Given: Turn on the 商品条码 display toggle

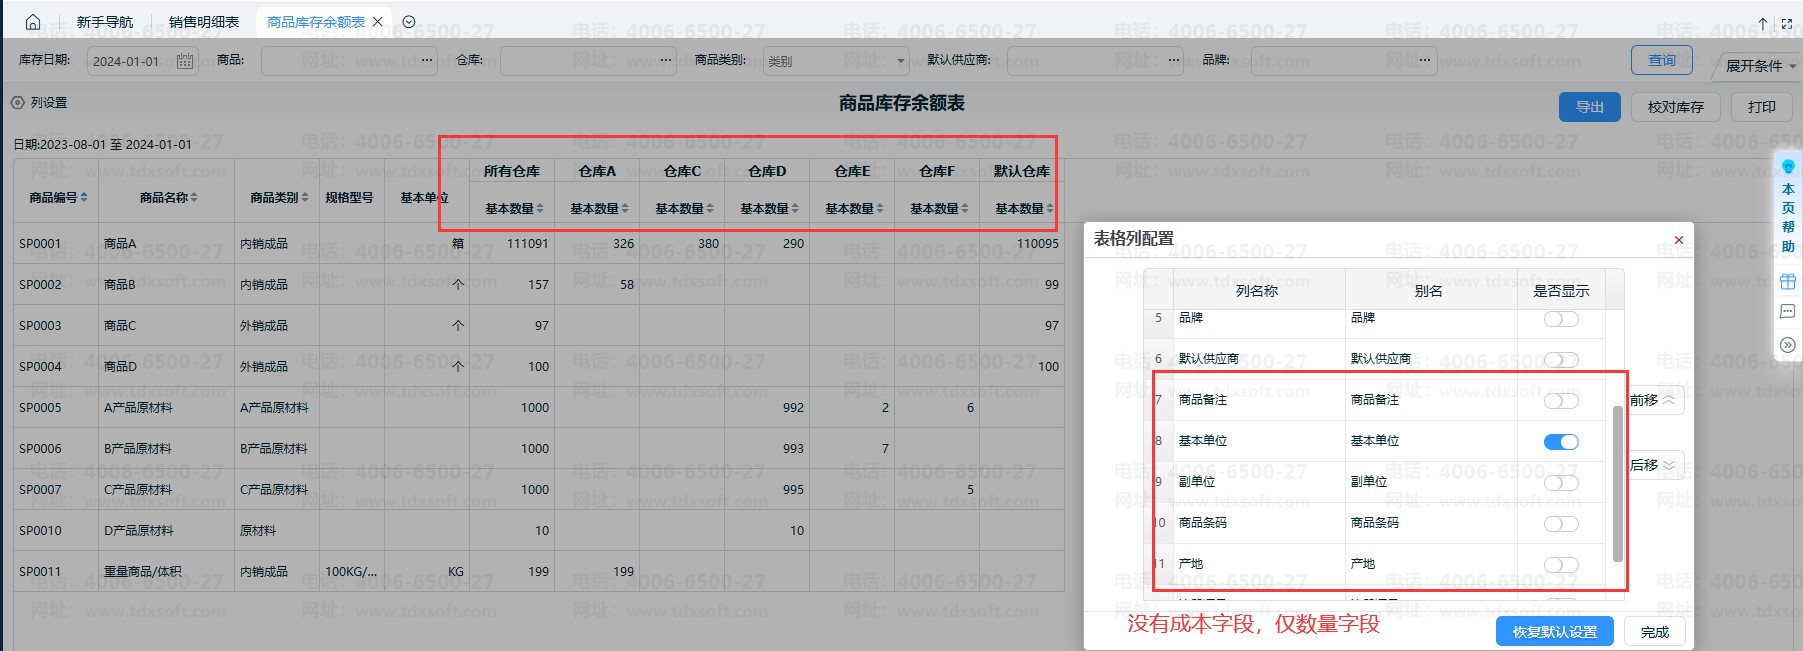Looking at the screenshot, I should tap(1560, 524).
